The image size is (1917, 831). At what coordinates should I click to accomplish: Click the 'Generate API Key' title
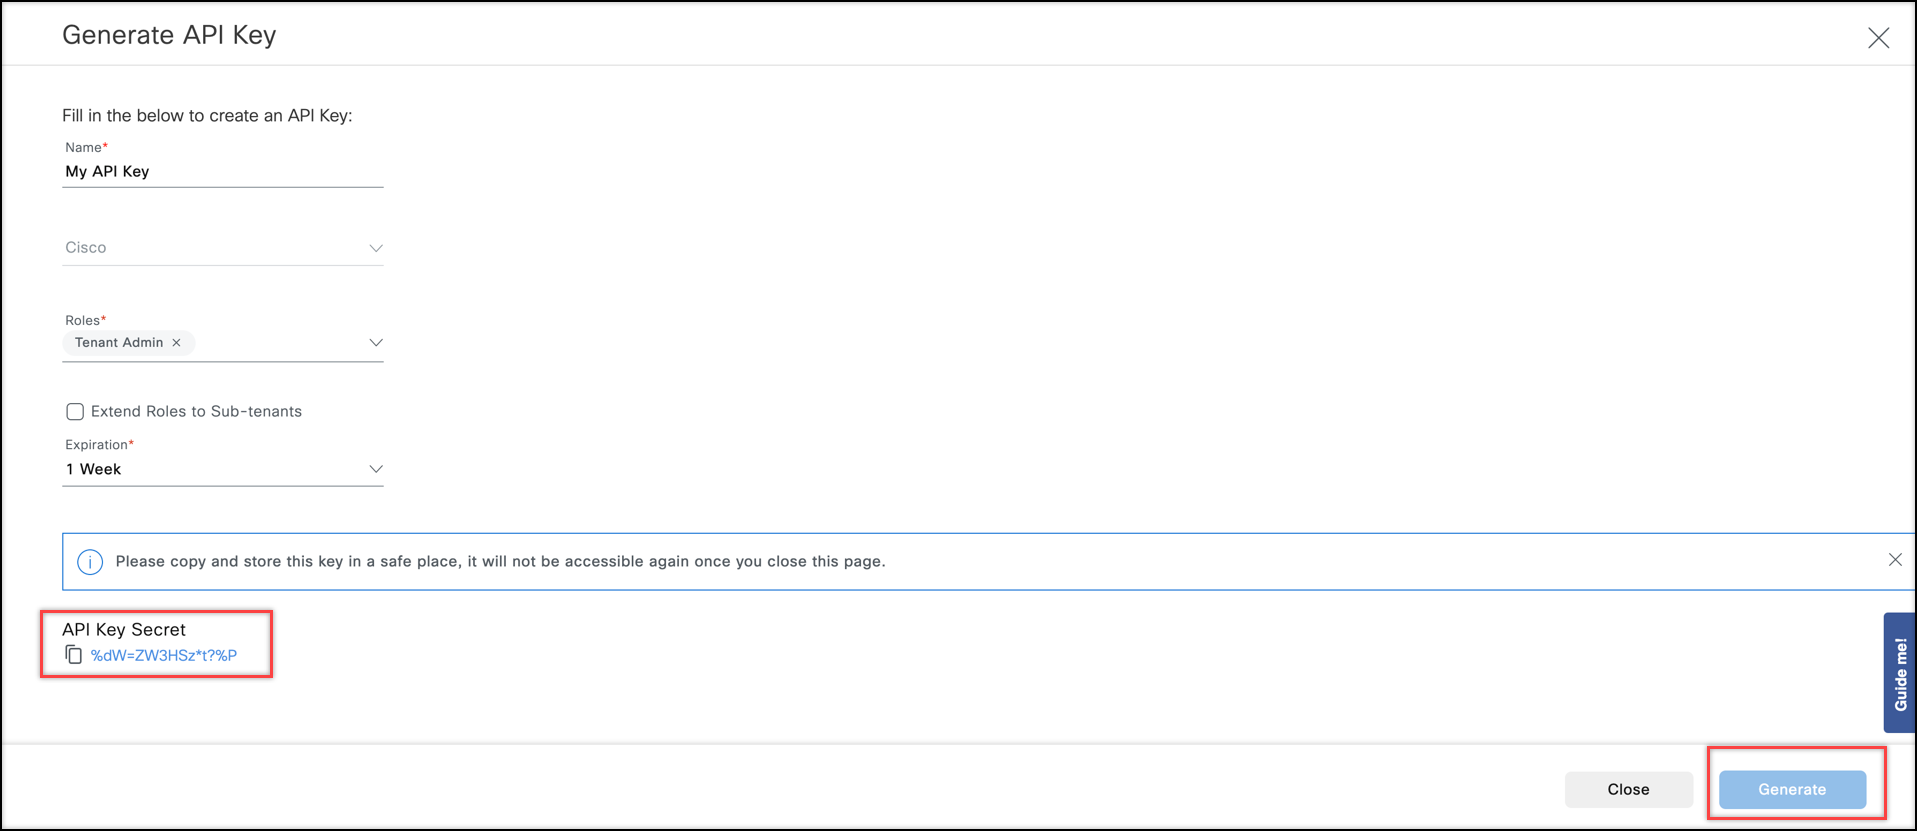pos(169,35)
